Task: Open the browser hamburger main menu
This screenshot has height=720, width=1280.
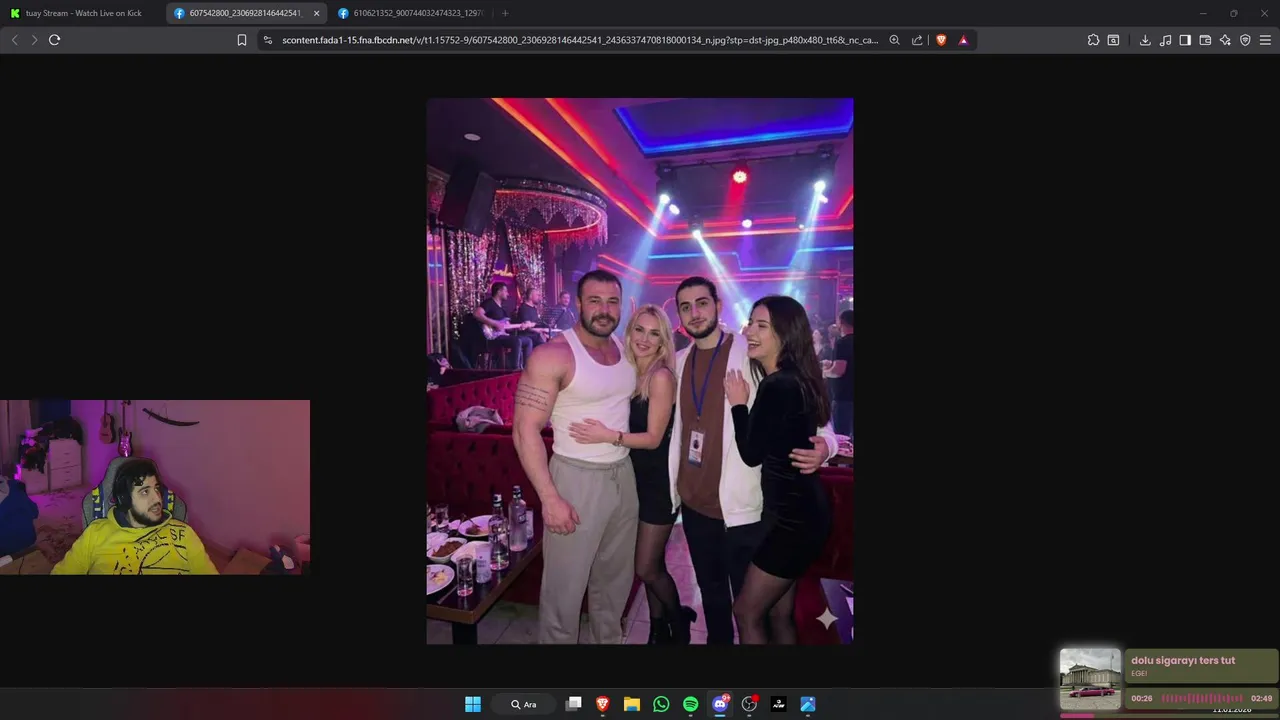Action: [1265, 40]
